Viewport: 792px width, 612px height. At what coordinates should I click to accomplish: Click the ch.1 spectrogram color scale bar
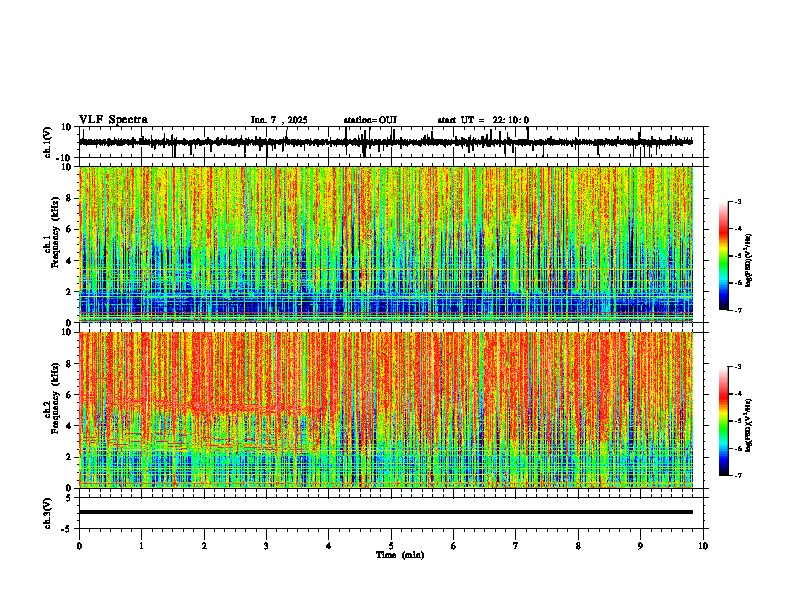(x=724, y=256)
